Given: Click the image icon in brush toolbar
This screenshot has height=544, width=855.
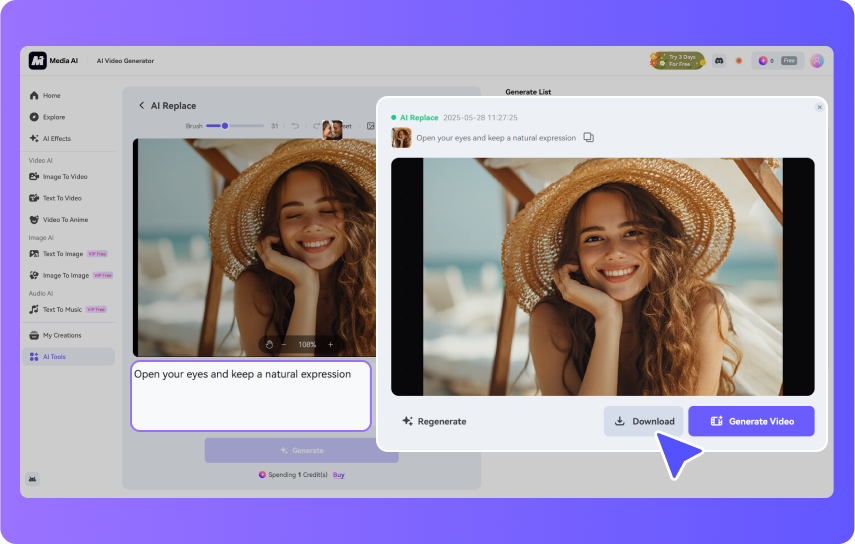Looking at the screenshot, I should click(370, 126).
